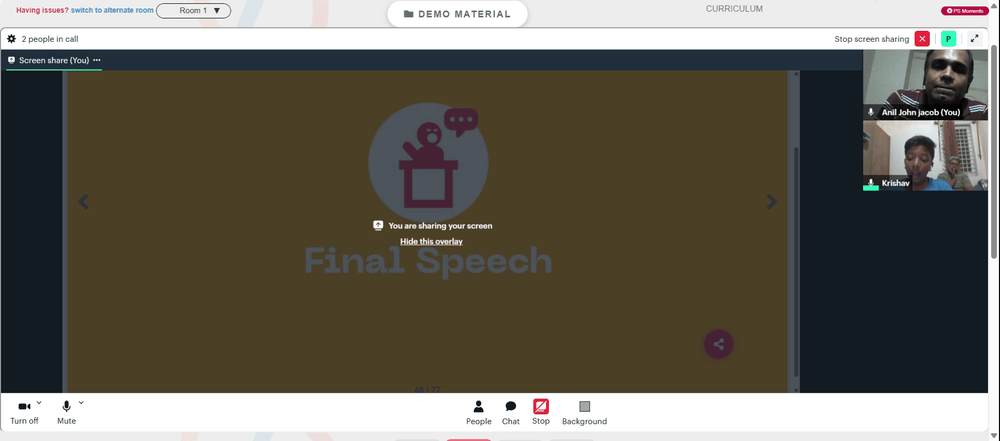This screenshot has width=1000, height=441.
Task: Click the Having issues? text
Action: [x=43, y=11]
